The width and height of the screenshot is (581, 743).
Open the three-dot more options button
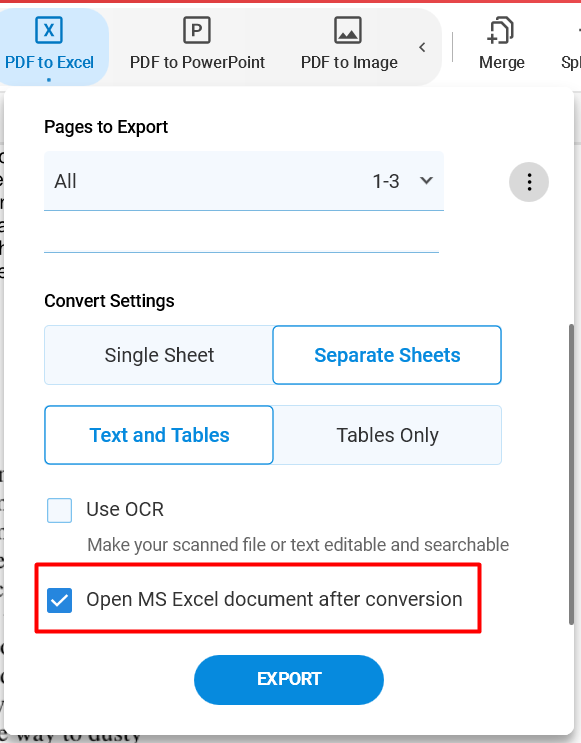click(x=529, y=182)
